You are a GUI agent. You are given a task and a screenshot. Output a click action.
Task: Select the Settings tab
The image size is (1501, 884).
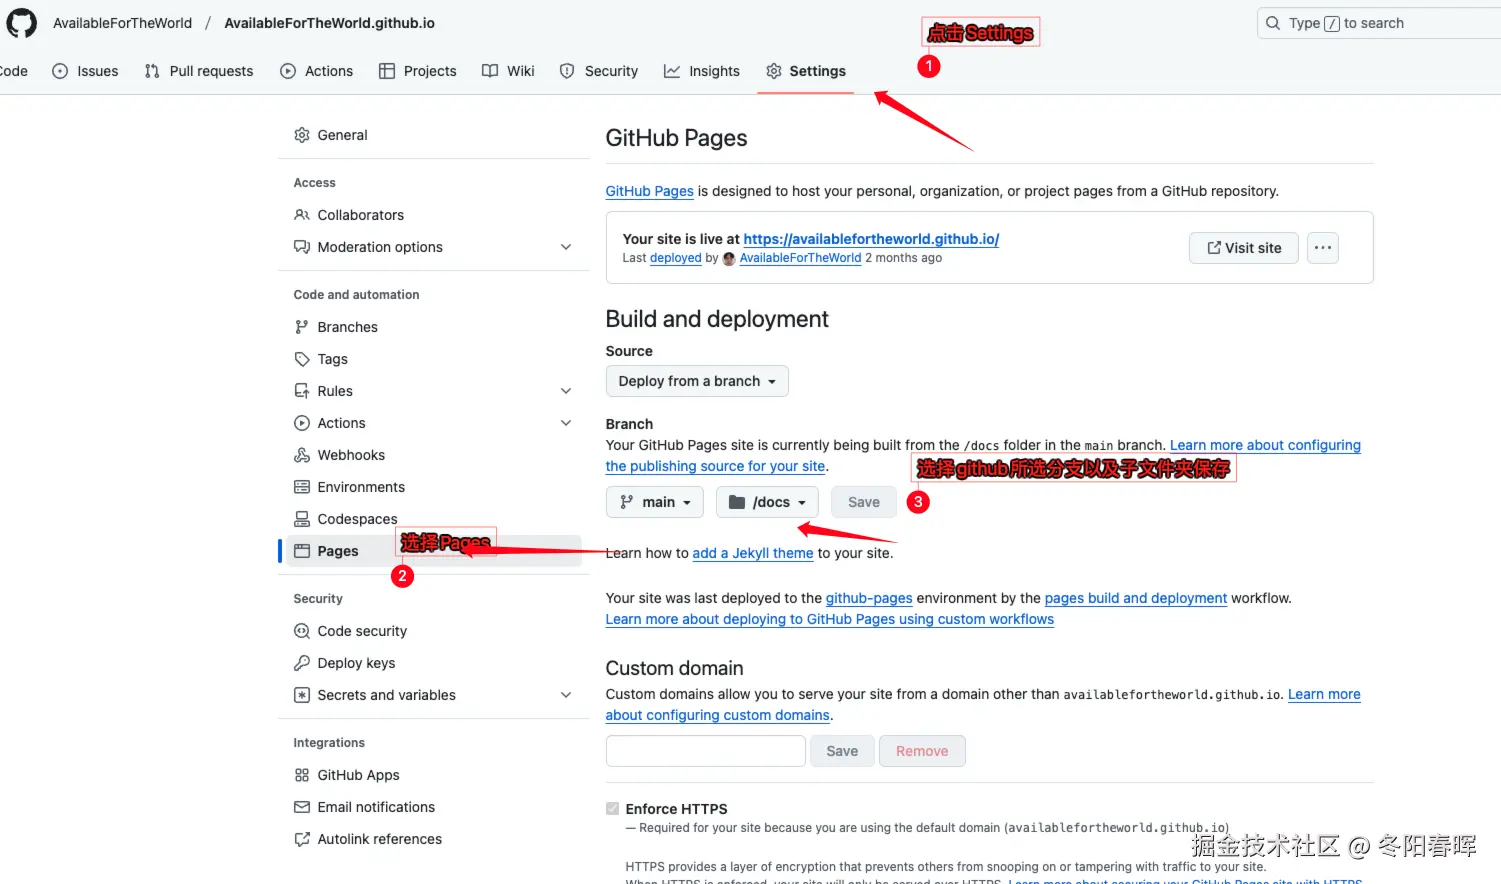tap(806, 71)
